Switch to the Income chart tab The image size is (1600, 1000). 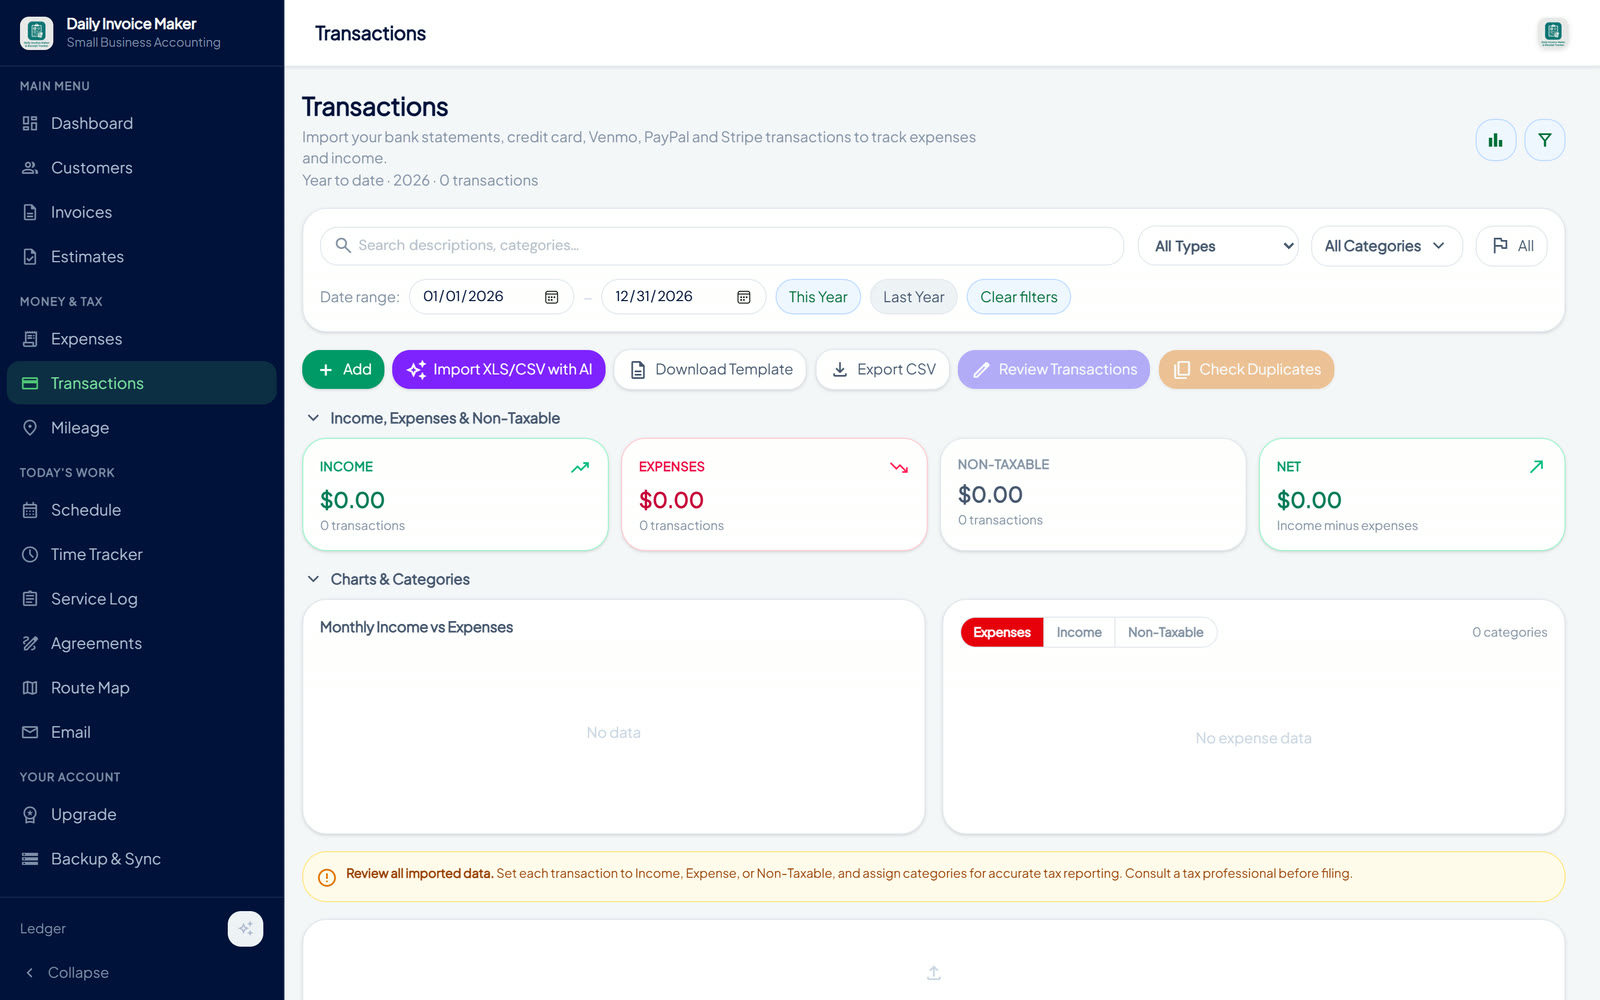point(1079,632)
